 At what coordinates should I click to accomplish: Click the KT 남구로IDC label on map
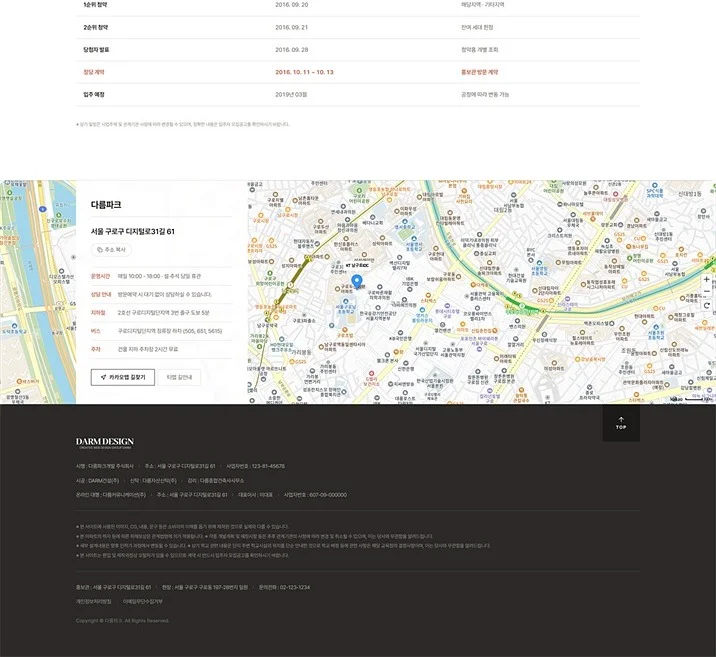point(357,265)
